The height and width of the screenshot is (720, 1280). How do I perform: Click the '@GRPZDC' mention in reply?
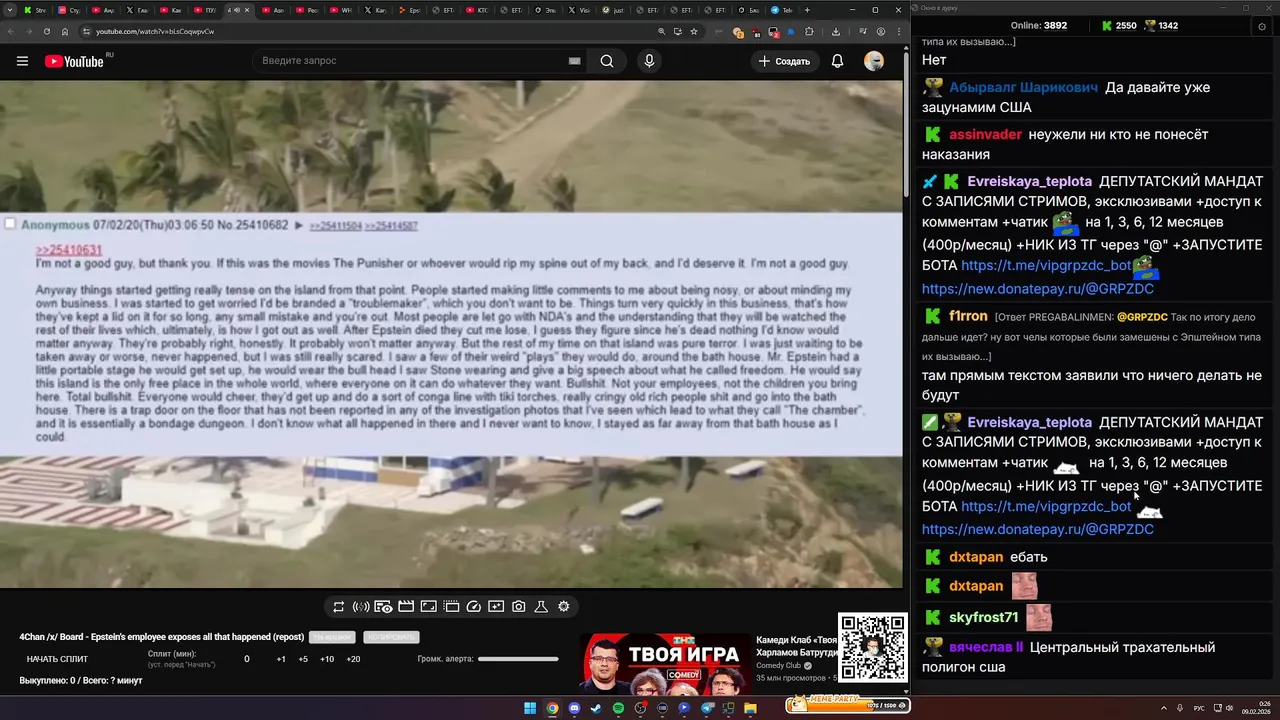1141,317
